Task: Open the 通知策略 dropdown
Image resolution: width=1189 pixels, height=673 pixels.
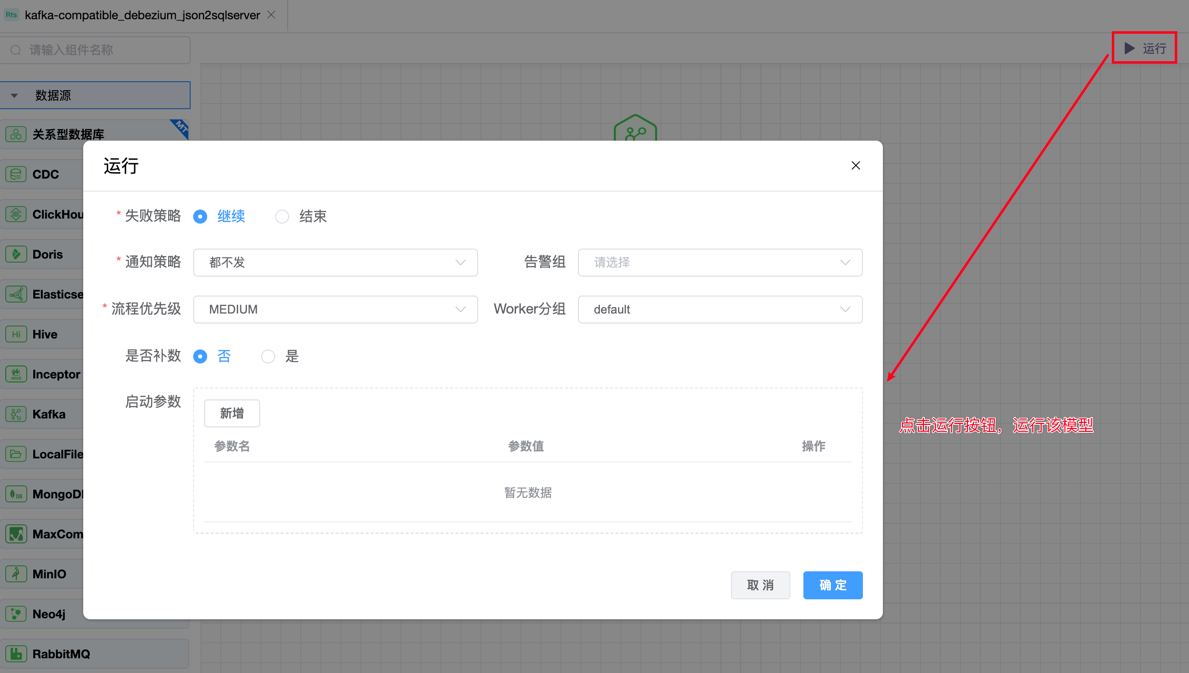Action: click(335, 263)
